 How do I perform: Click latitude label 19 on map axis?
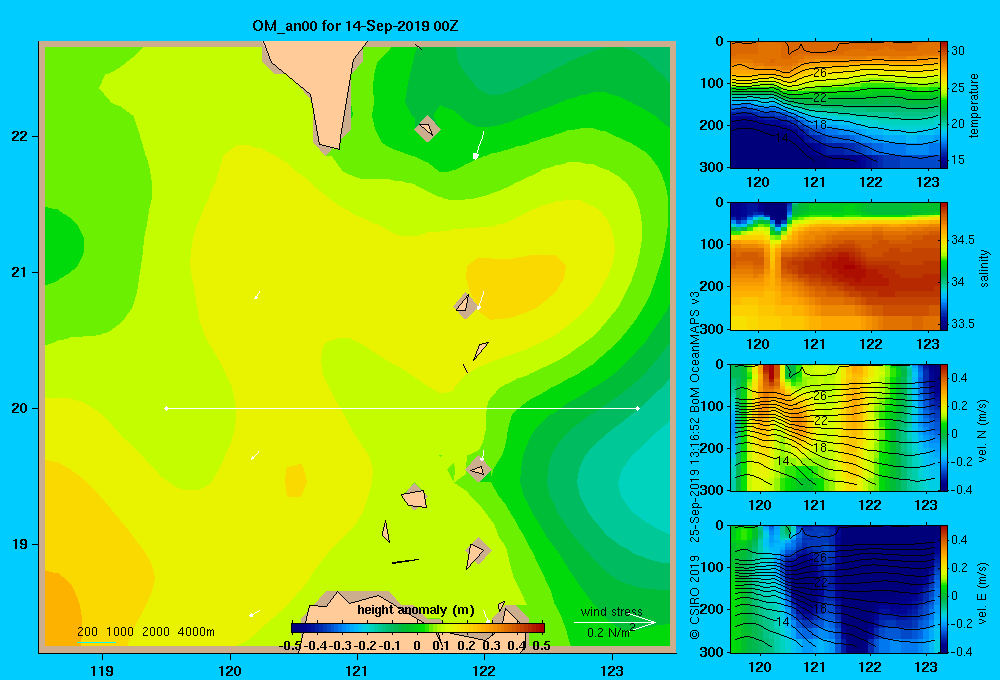pyautogui.click(x=20, y=544)
